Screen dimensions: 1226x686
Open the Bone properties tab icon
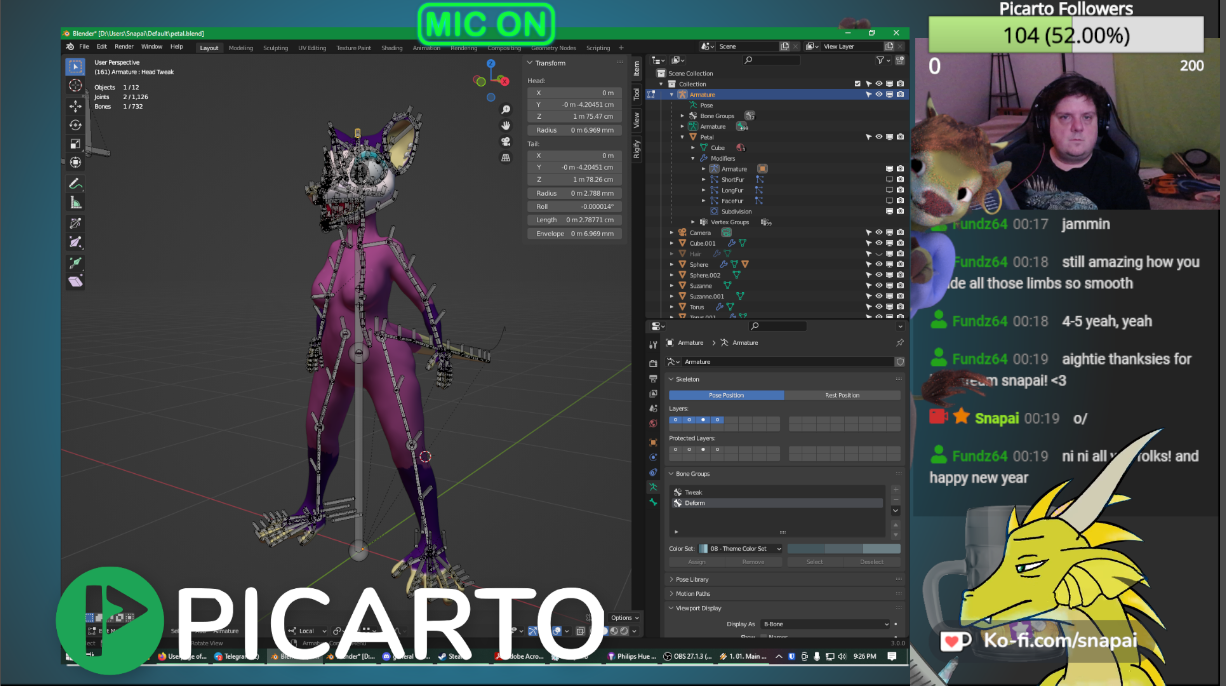point(653,502)
